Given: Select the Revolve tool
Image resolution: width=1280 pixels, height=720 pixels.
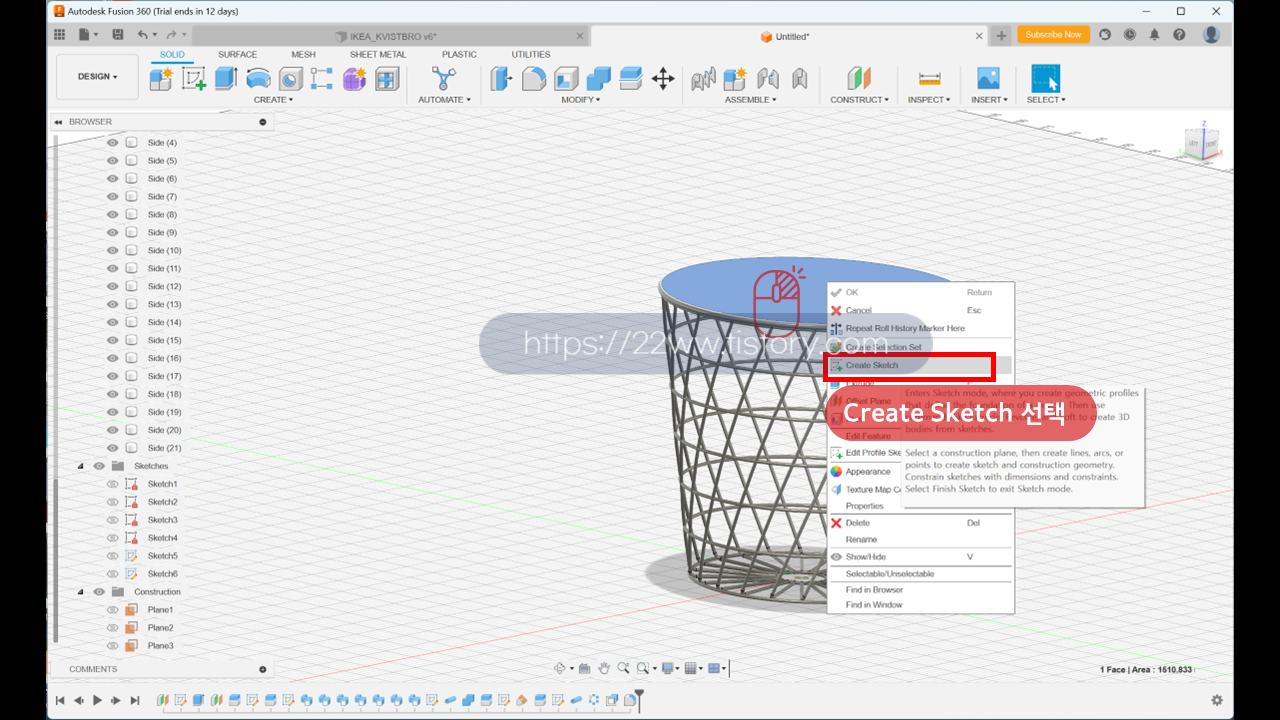Looking at the screenshot, I should [x=258, y=78].
